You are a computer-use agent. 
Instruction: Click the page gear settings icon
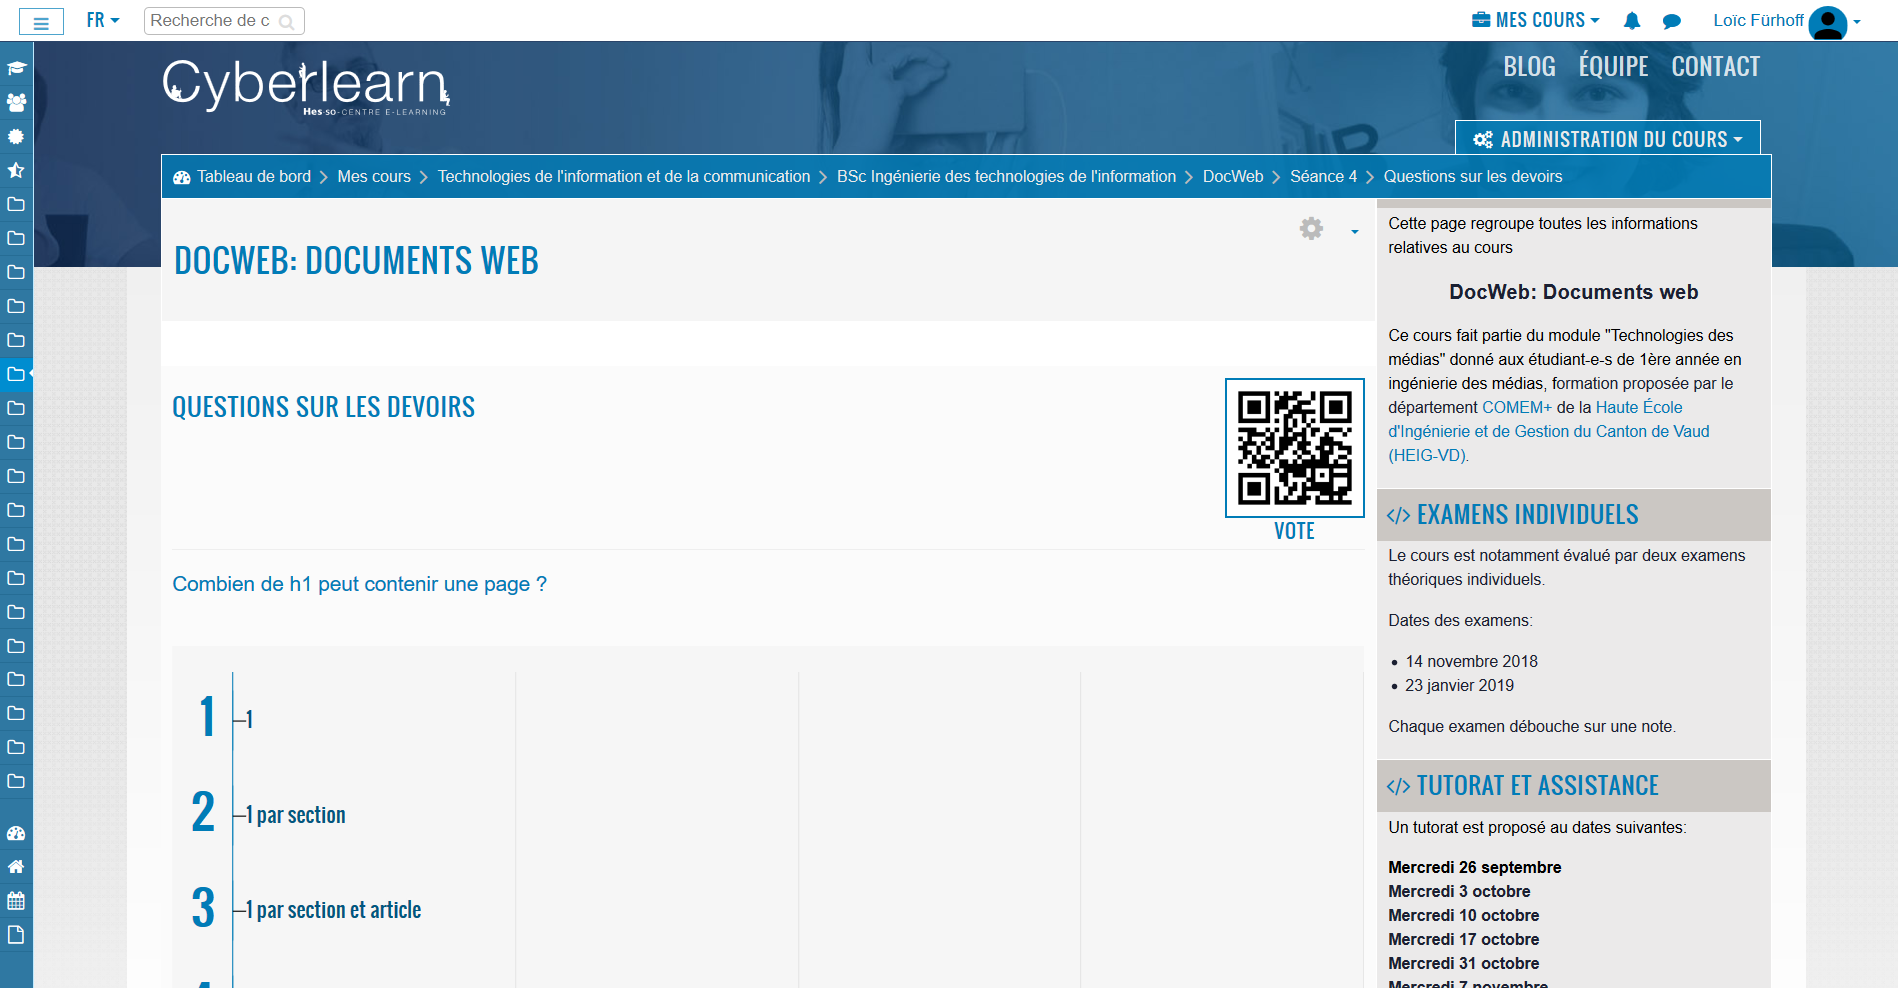click(1311, 229)
